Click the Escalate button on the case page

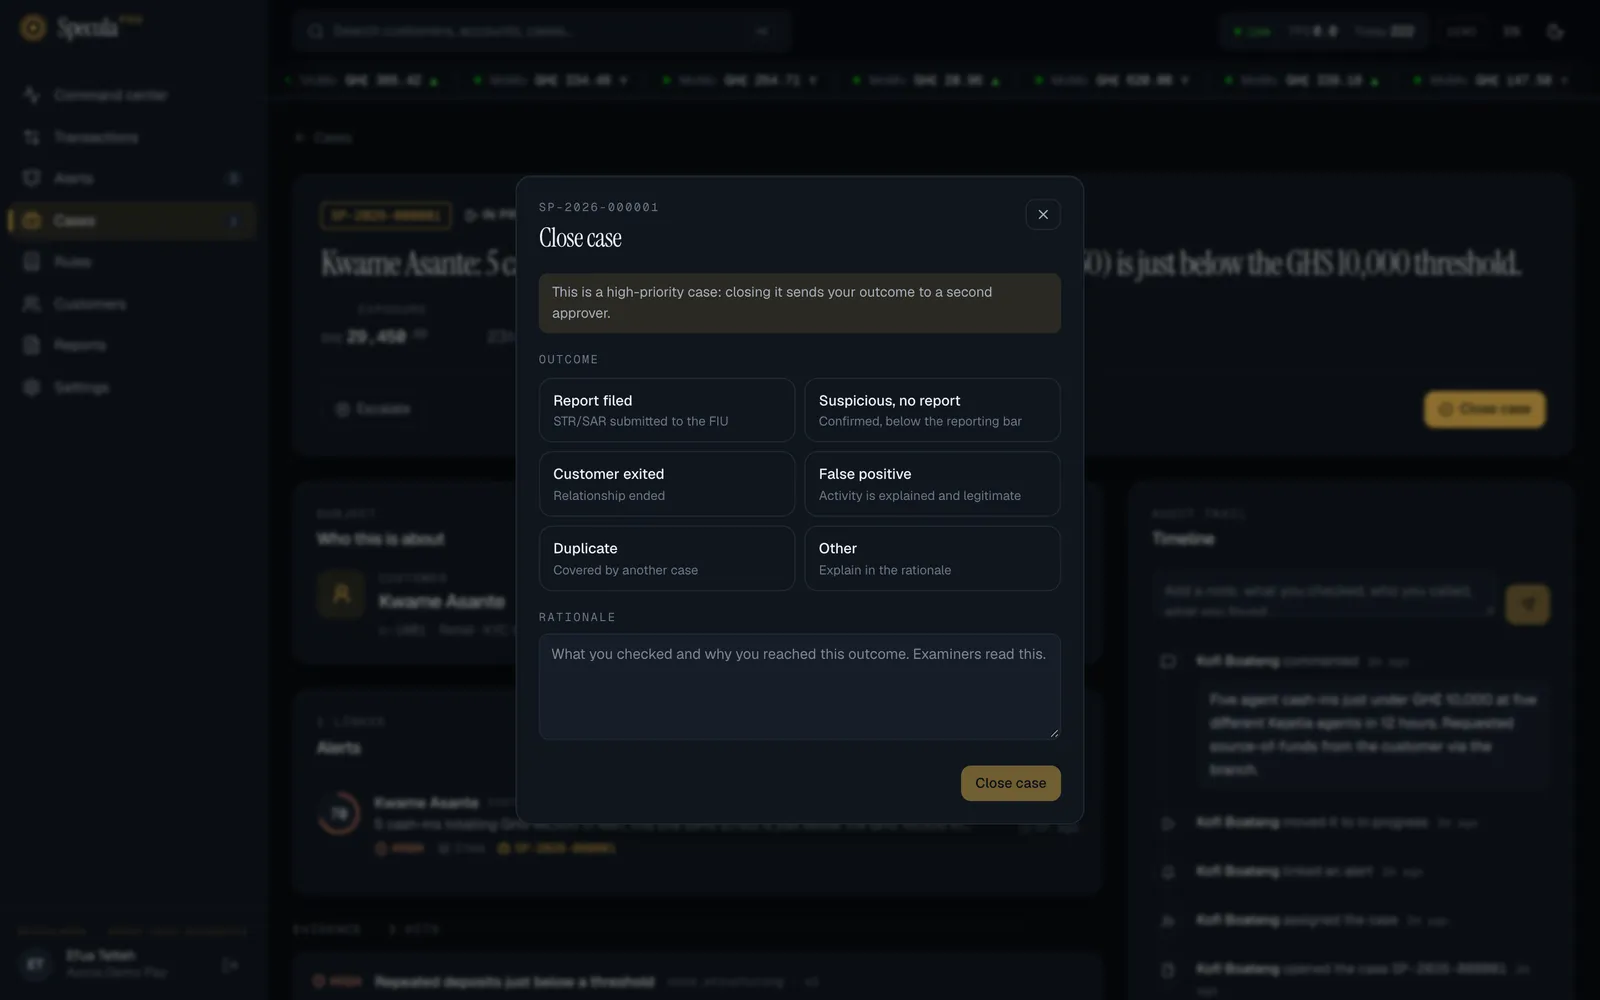373,409
